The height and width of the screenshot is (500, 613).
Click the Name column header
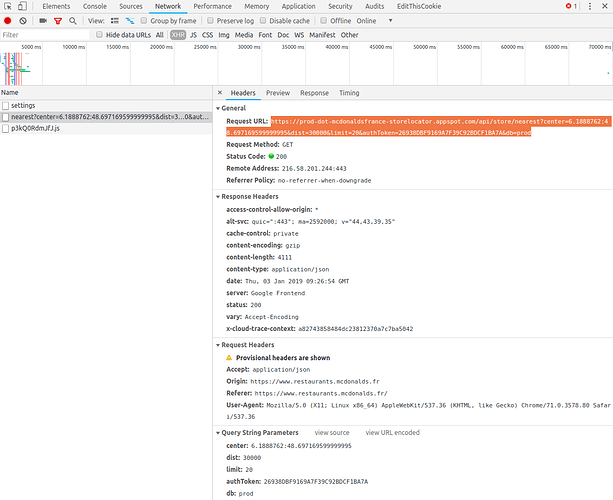pos(106,93)
